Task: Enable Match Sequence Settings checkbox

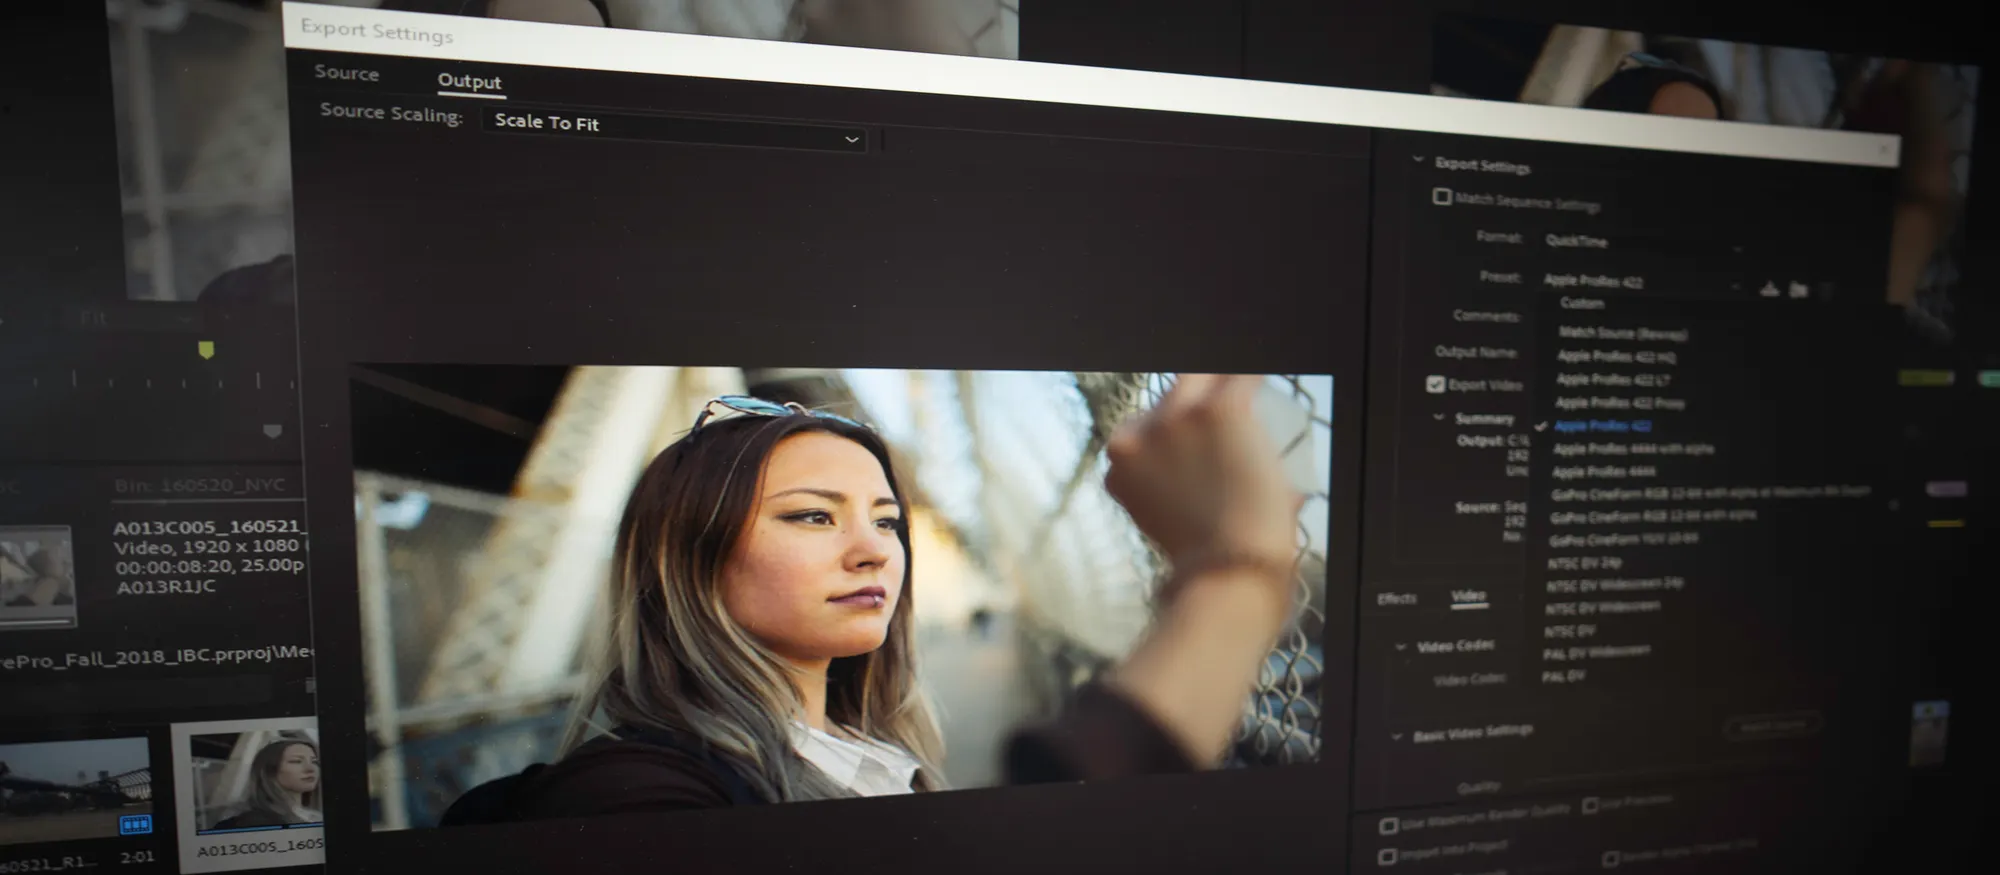Action: pos(1441,196)
